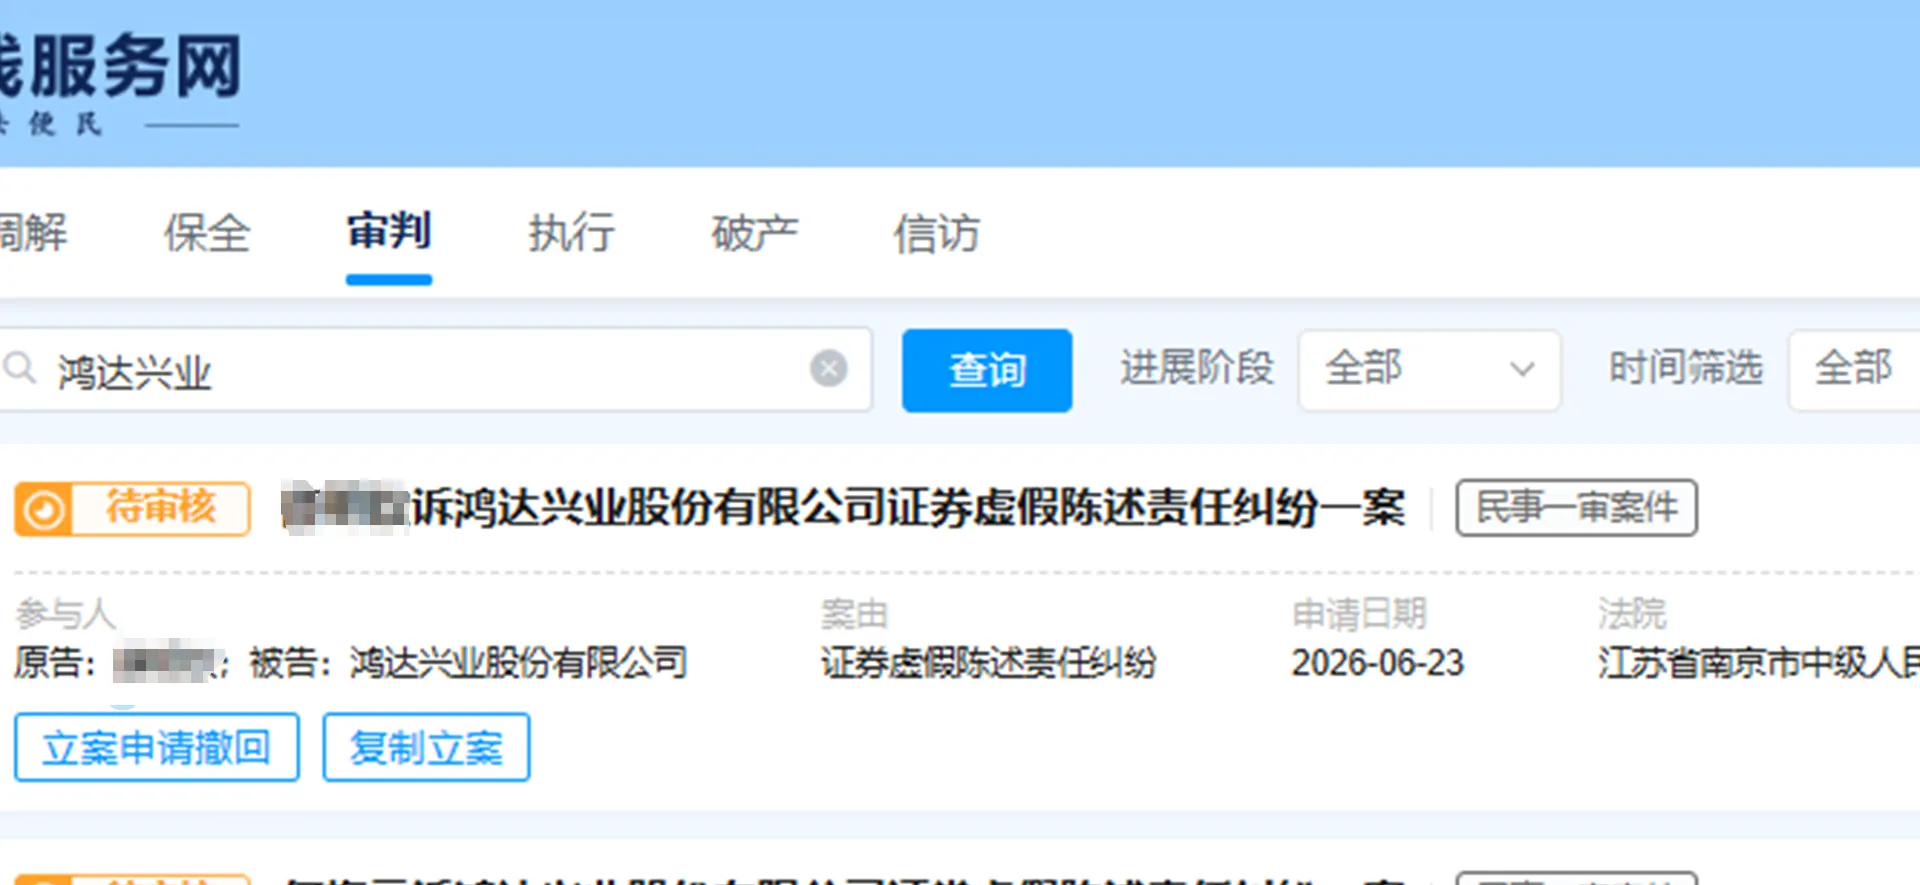1920x885 pixels.
Task: Click the 复制立案 button
Action: point(426,747)
